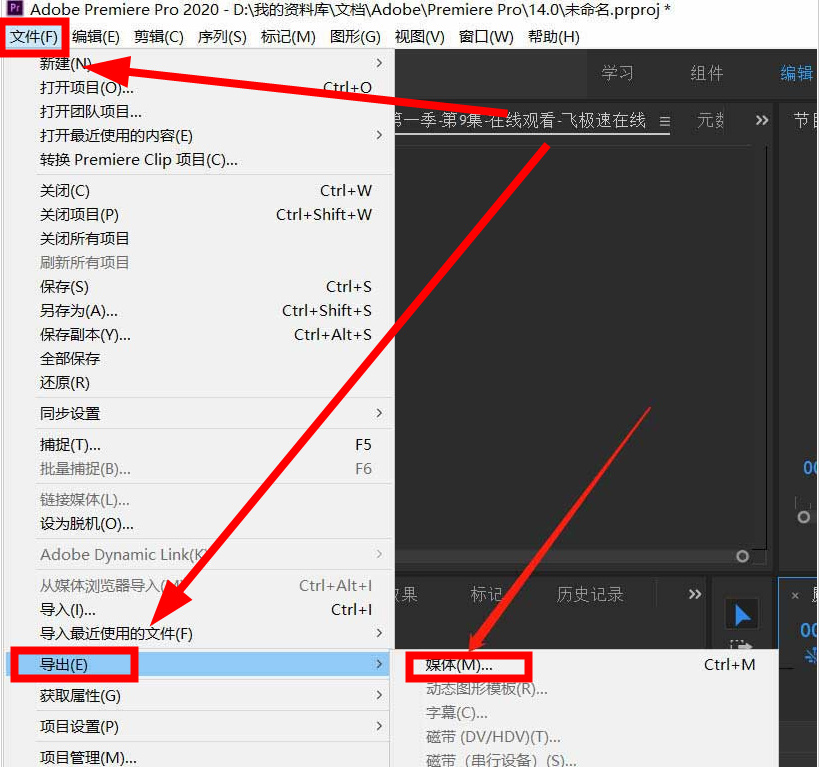Close the right panel using its × icon
The width and height of the screenshot is (819, 767).
(x=795, y=595)
